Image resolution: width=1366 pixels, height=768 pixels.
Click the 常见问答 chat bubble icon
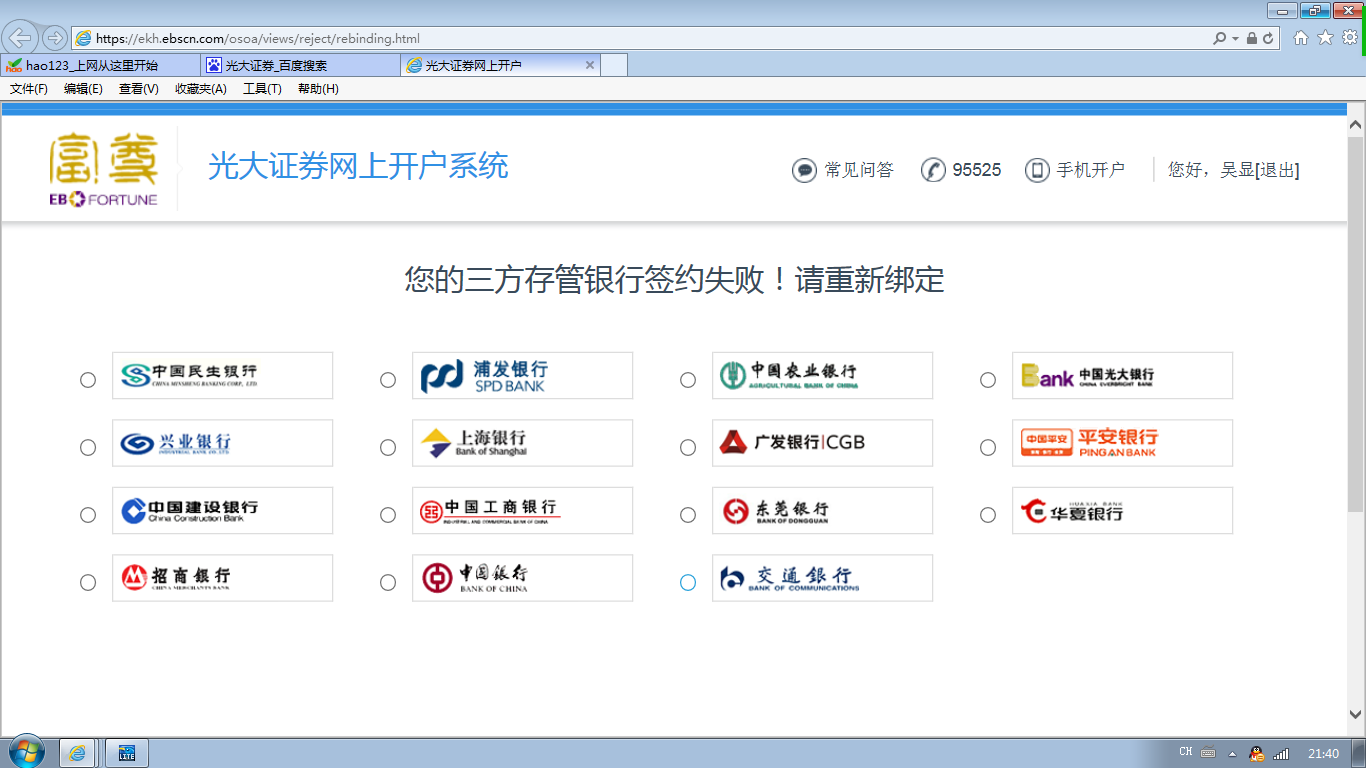click(804, 170)
